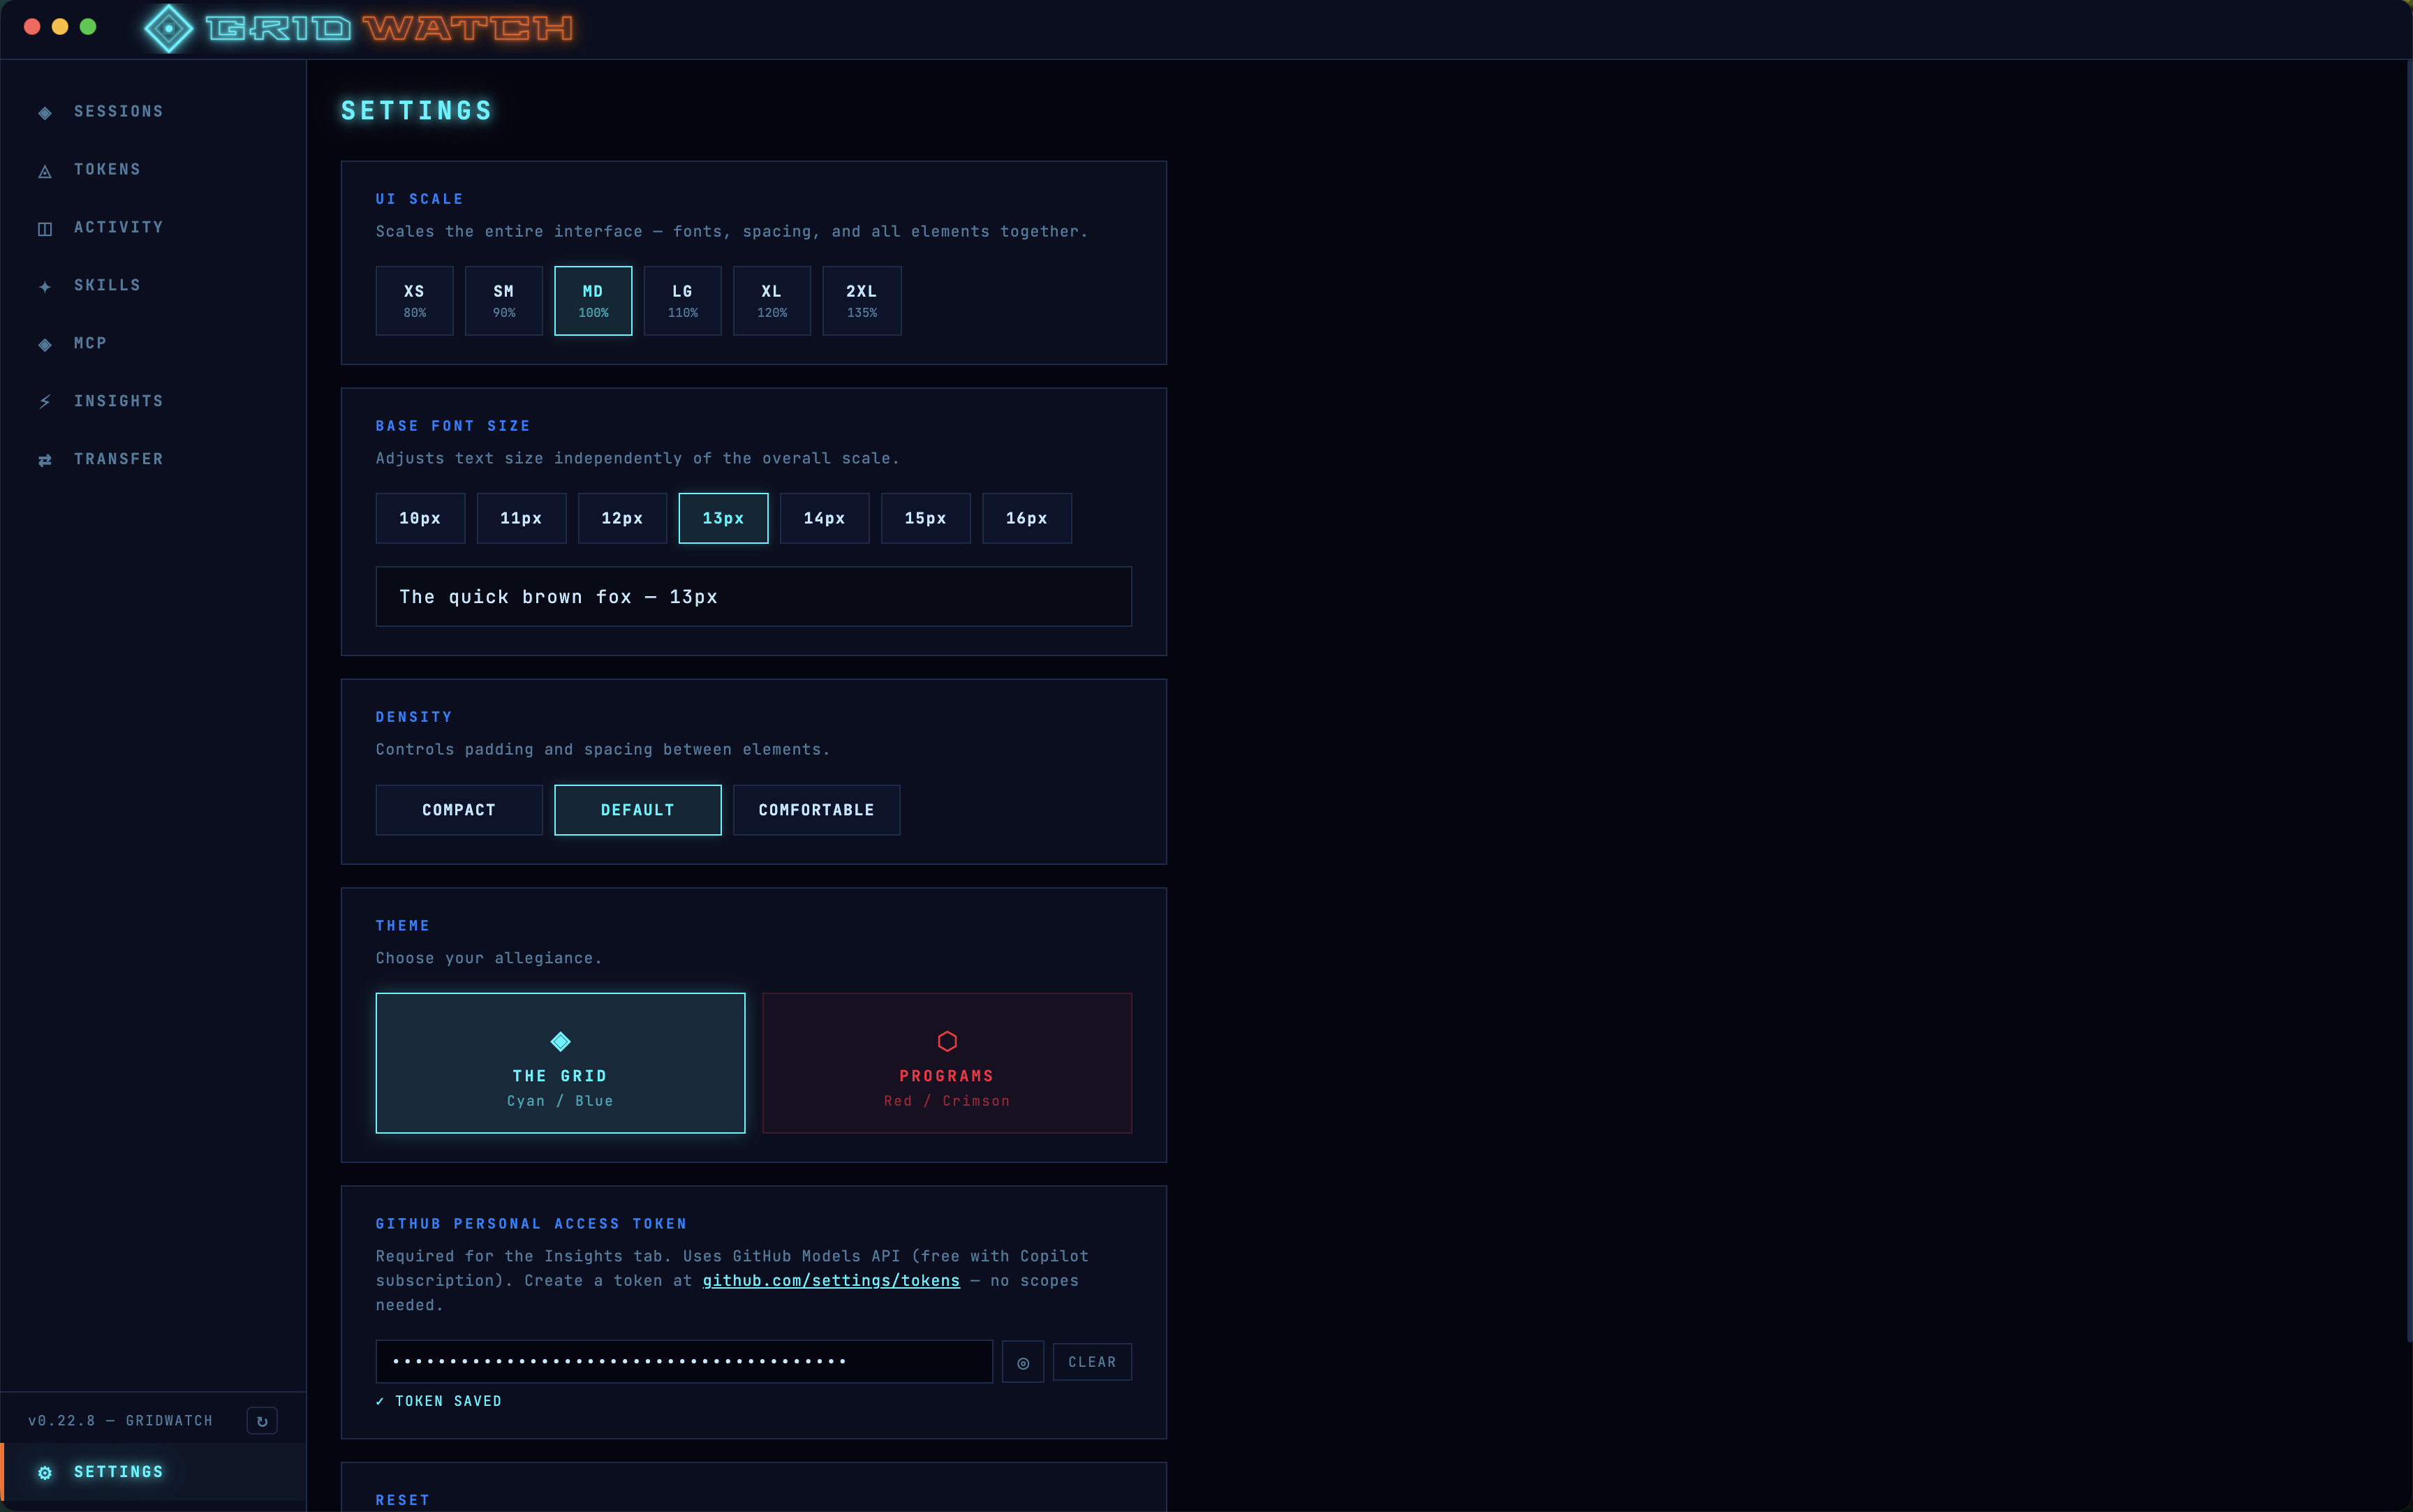Select the LG 110% UI scale
The height and width of the screenshot is (1512, 2413).
pos(682,300)
